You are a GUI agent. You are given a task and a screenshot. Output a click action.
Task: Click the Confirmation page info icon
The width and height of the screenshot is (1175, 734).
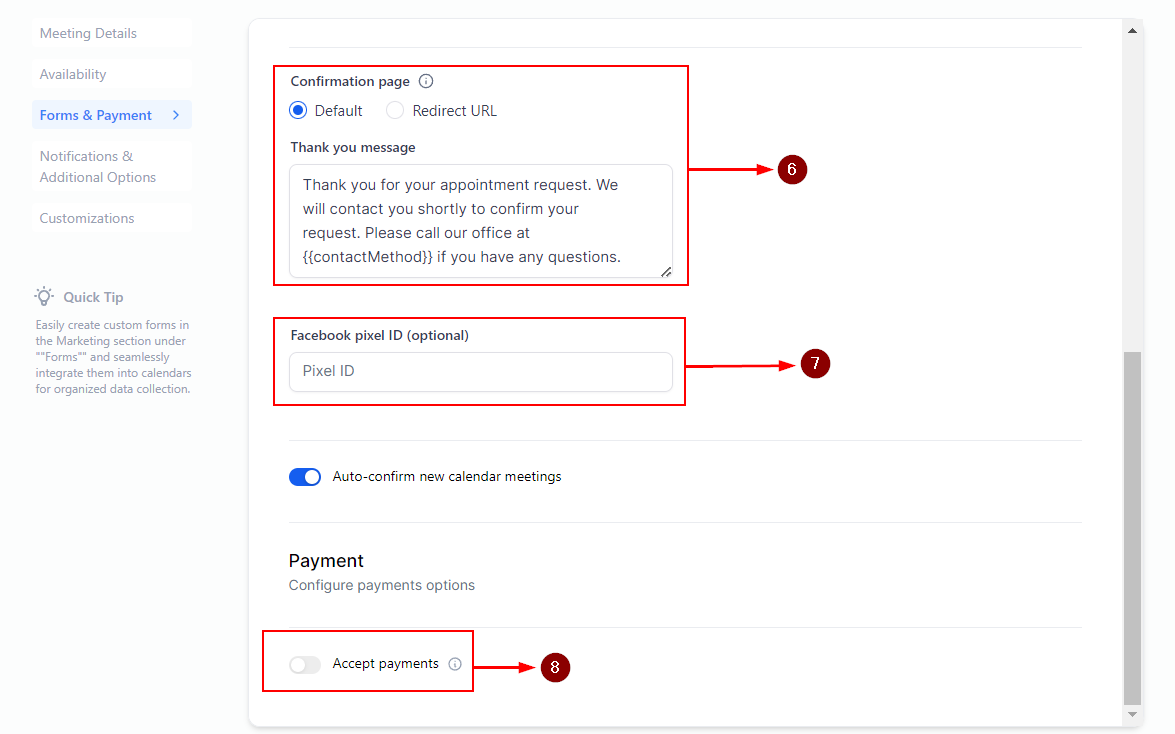(426, 82)
